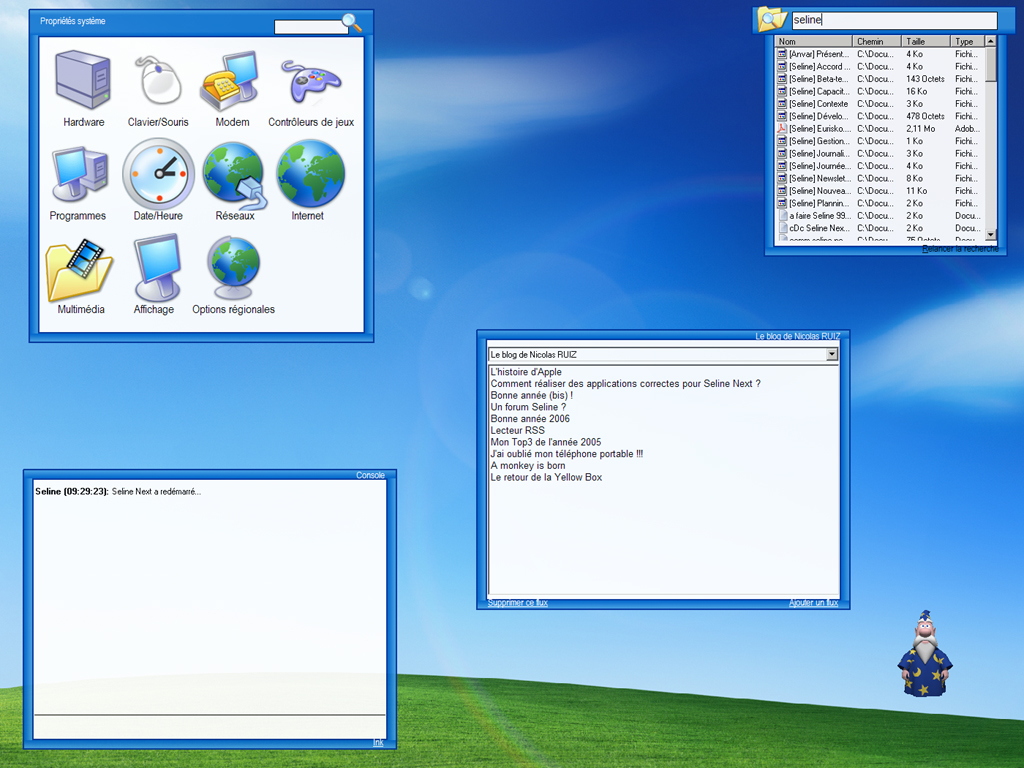Click the search field containing seline

893,20
